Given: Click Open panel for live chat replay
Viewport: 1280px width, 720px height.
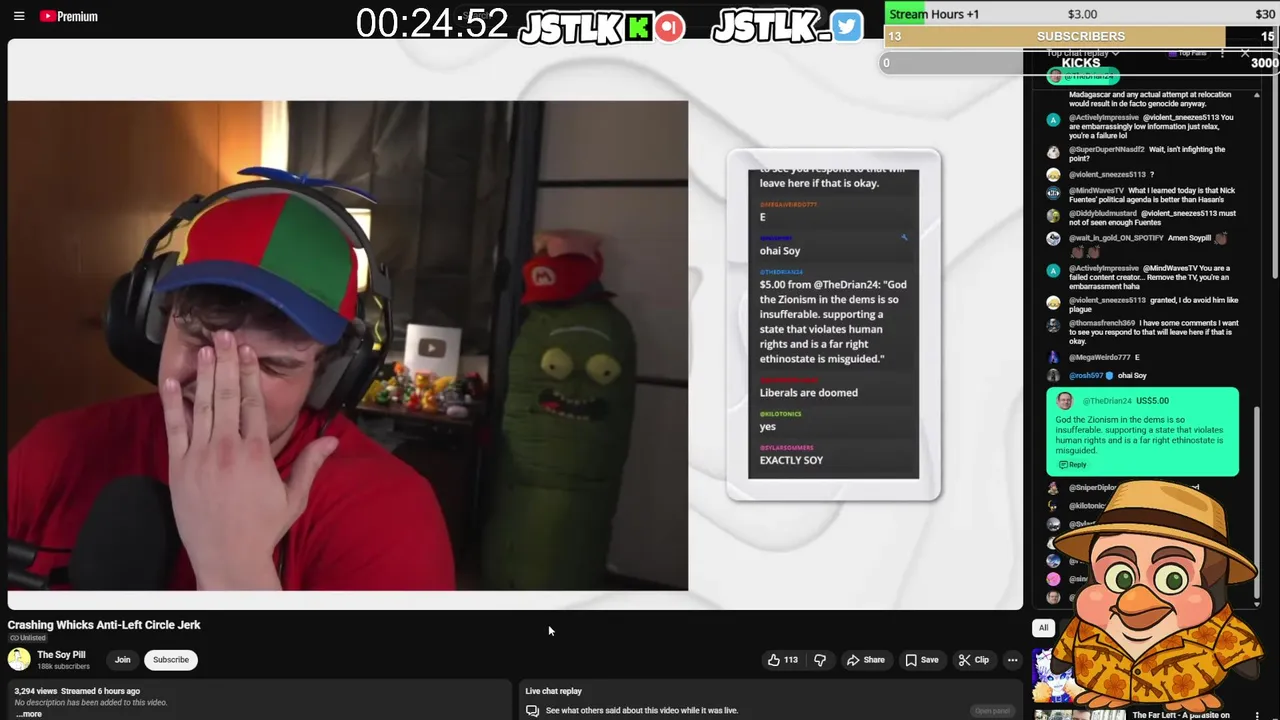Looking at the screenshot, I should coord(992,711).
